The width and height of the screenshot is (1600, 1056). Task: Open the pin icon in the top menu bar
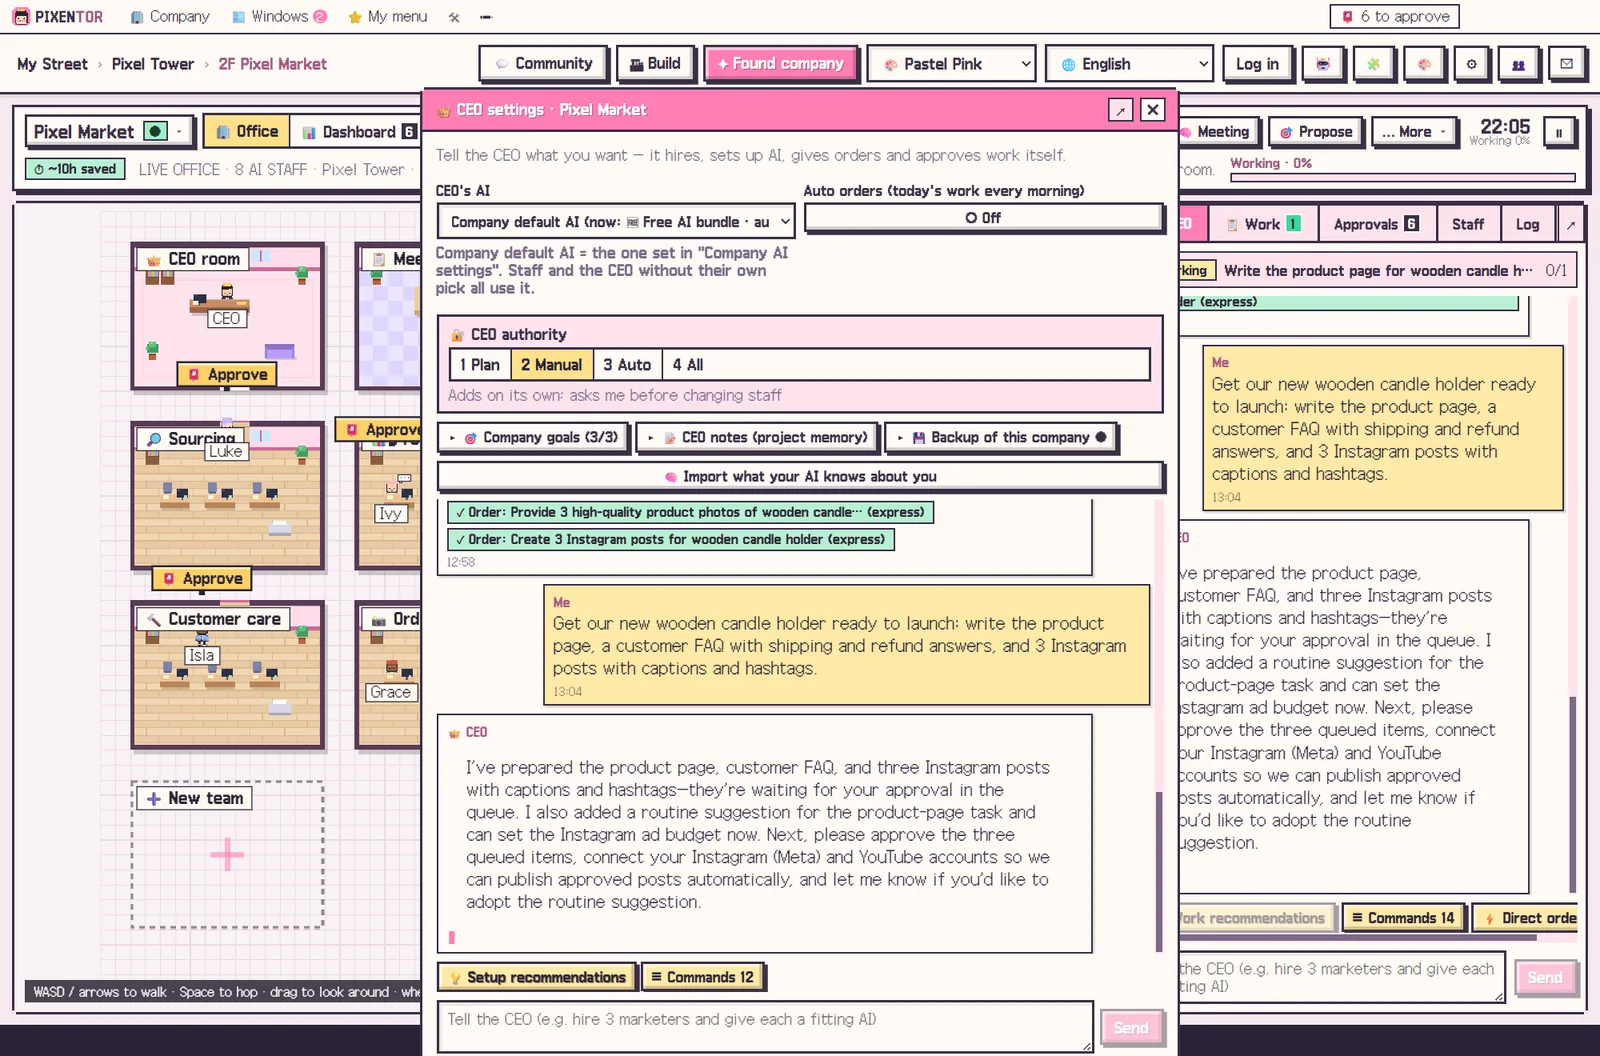click(x=454, y=17)
